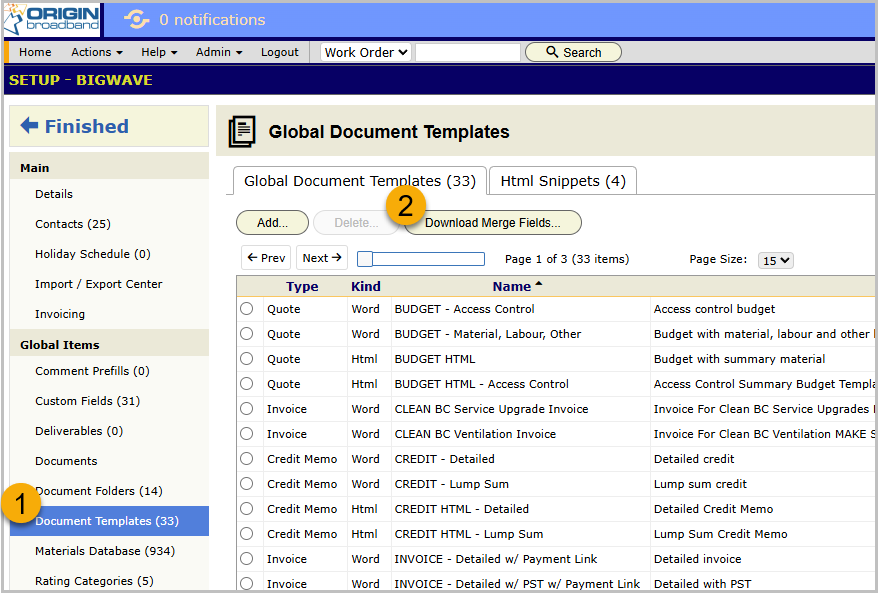Screen dimensions: 878x593
Task: Select radio for CREDIT HTML - Lump Sum
Action: 246,534
